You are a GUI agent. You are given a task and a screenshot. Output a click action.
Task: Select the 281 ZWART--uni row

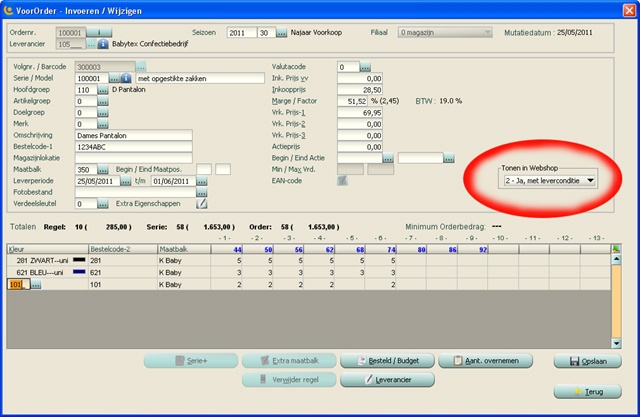pos(309,260)
